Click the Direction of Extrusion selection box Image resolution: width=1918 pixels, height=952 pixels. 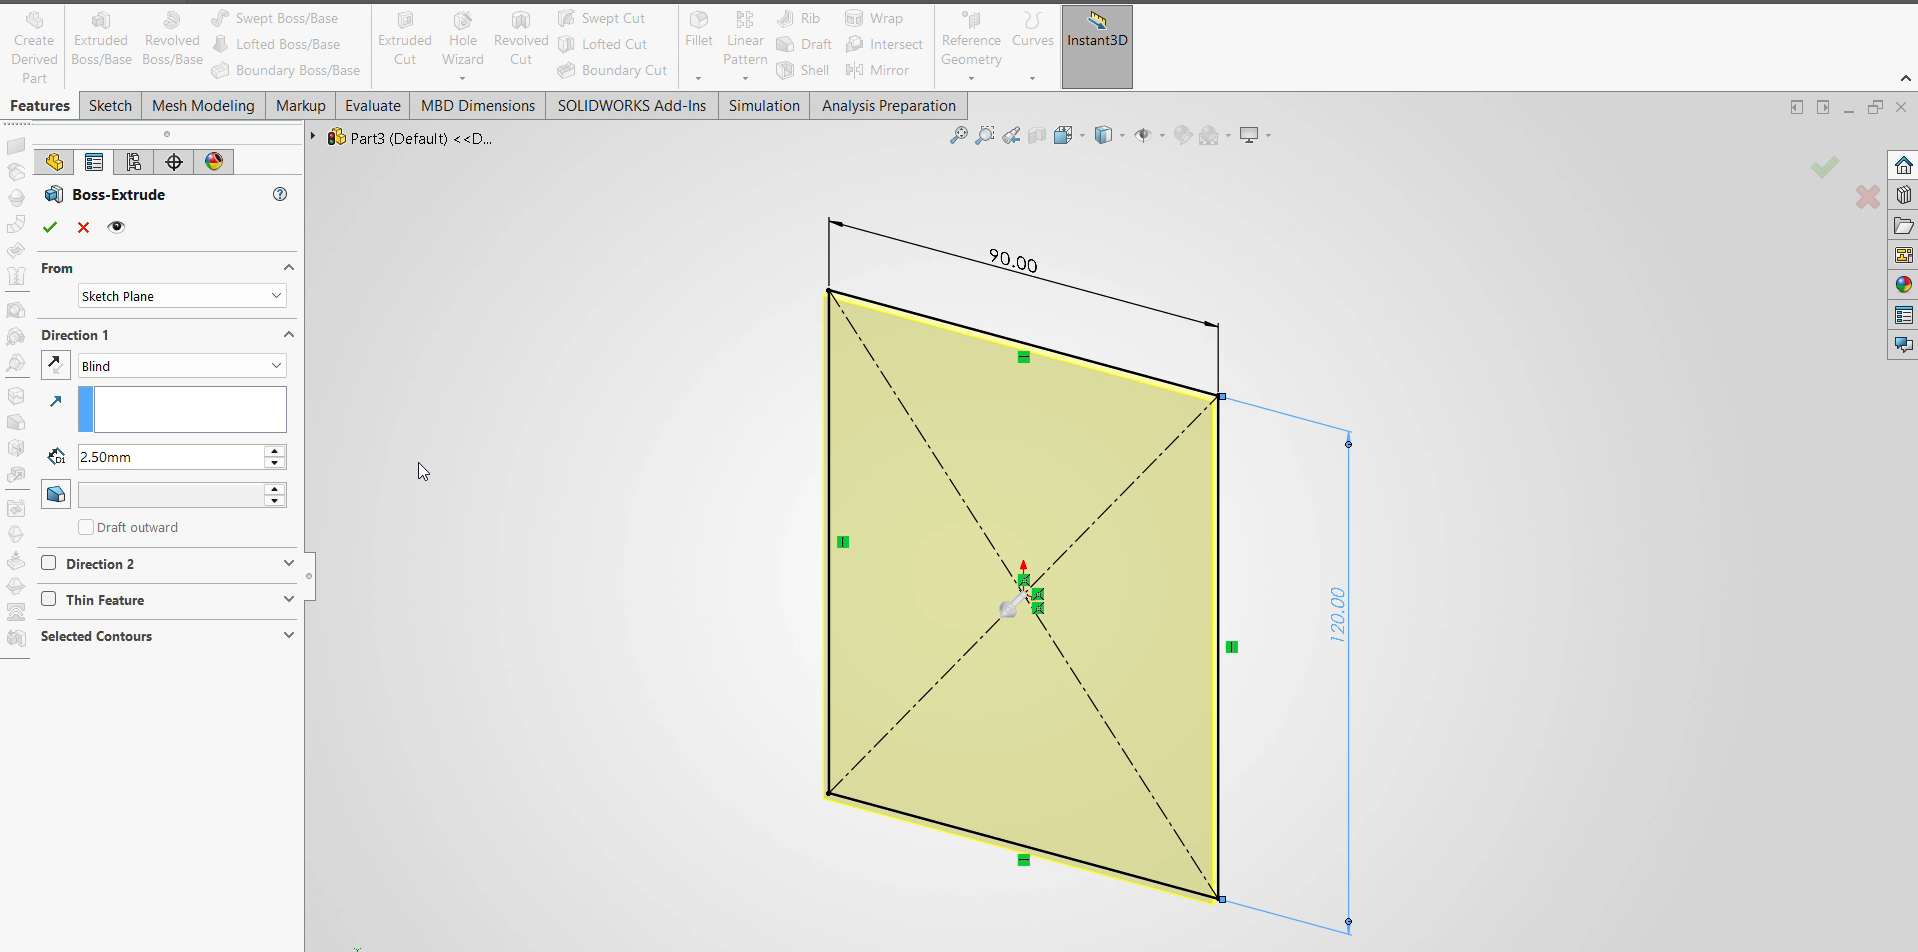pos(182,410)
